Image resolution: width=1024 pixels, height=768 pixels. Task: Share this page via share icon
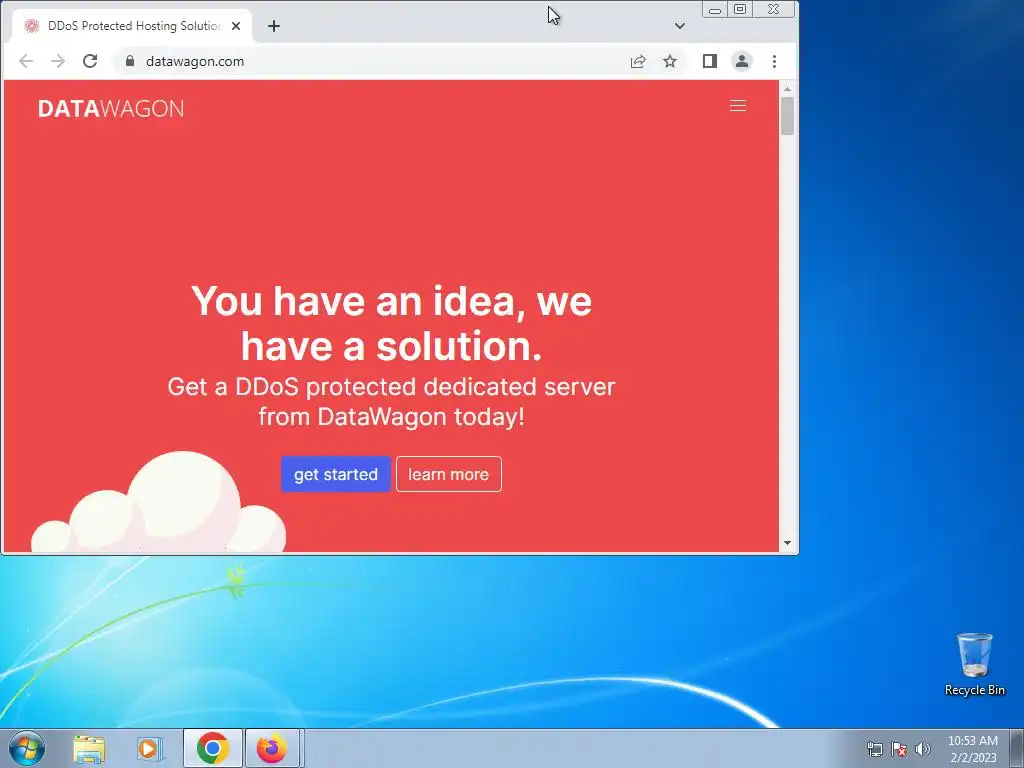tap(638, 61)
